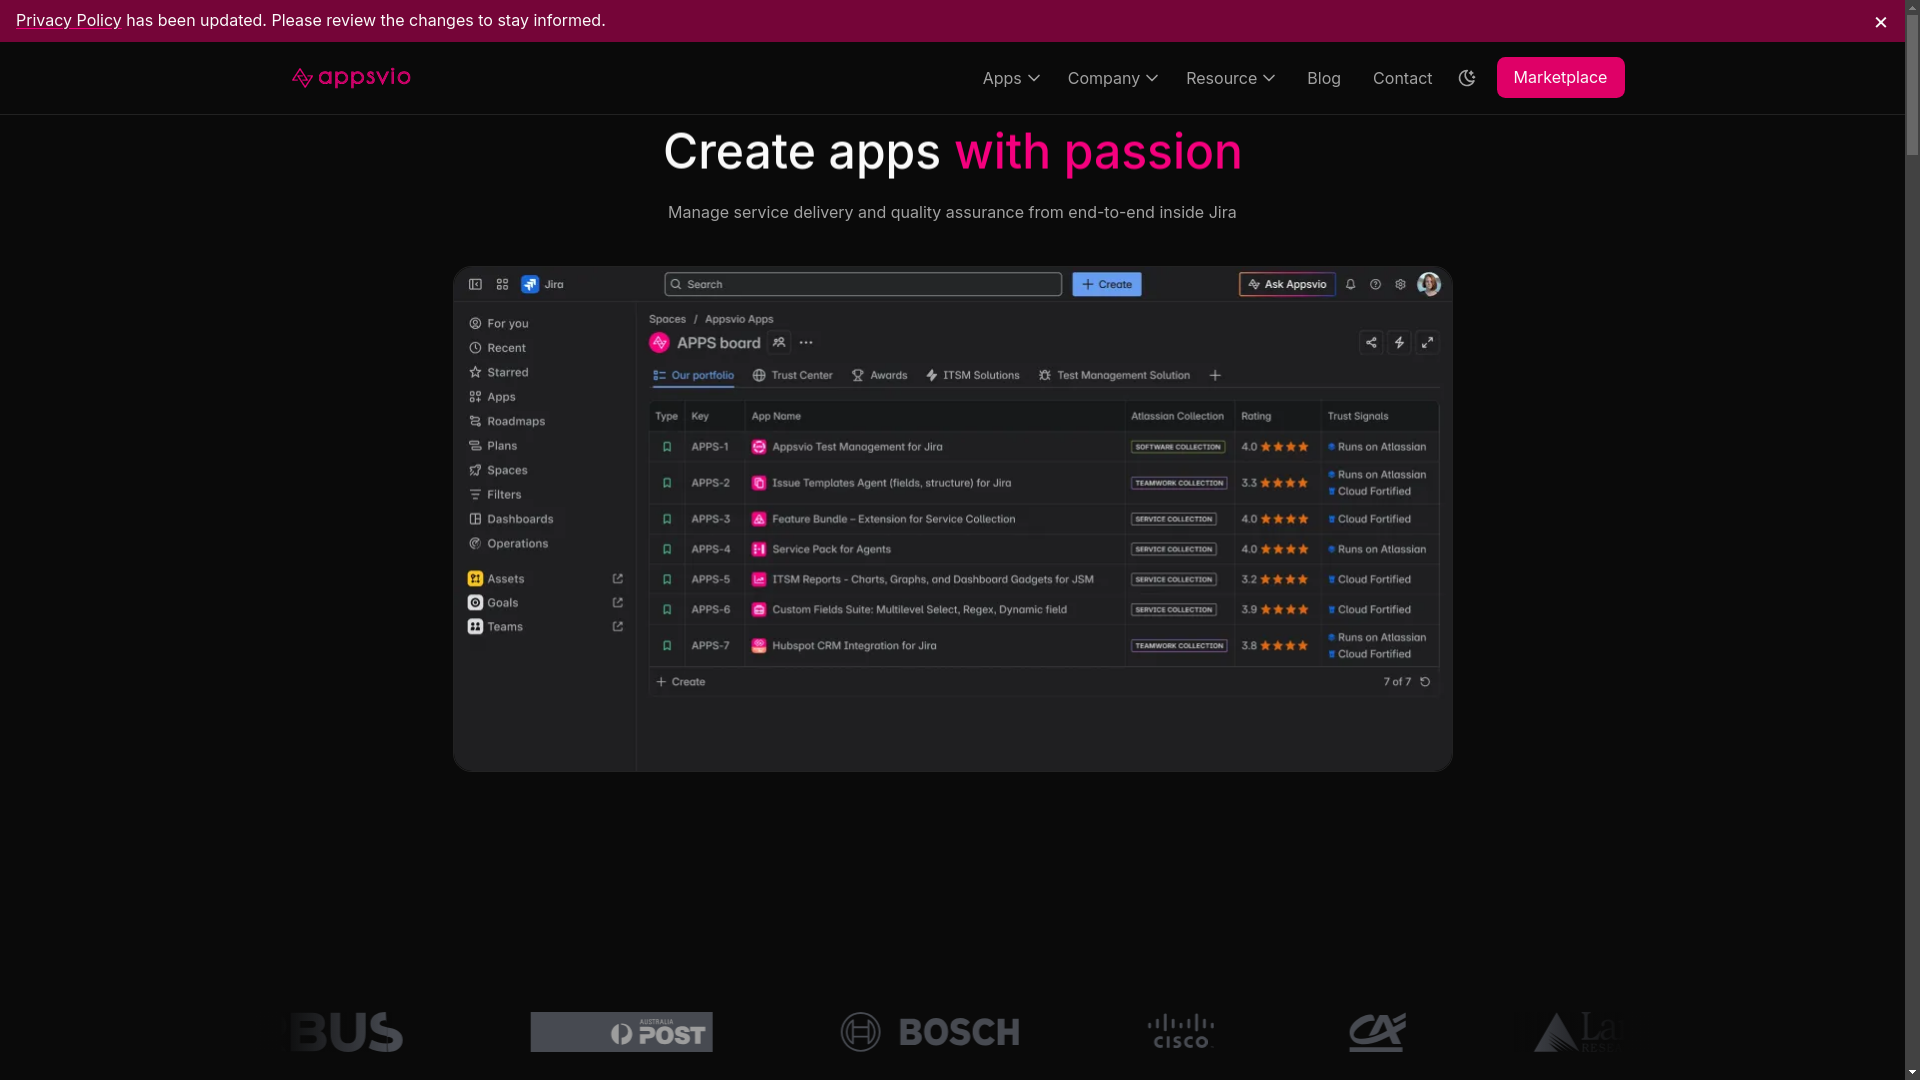Click the people icon next to APPS board
This screenshot has width=1920, height=1080.
pos(779,343)
